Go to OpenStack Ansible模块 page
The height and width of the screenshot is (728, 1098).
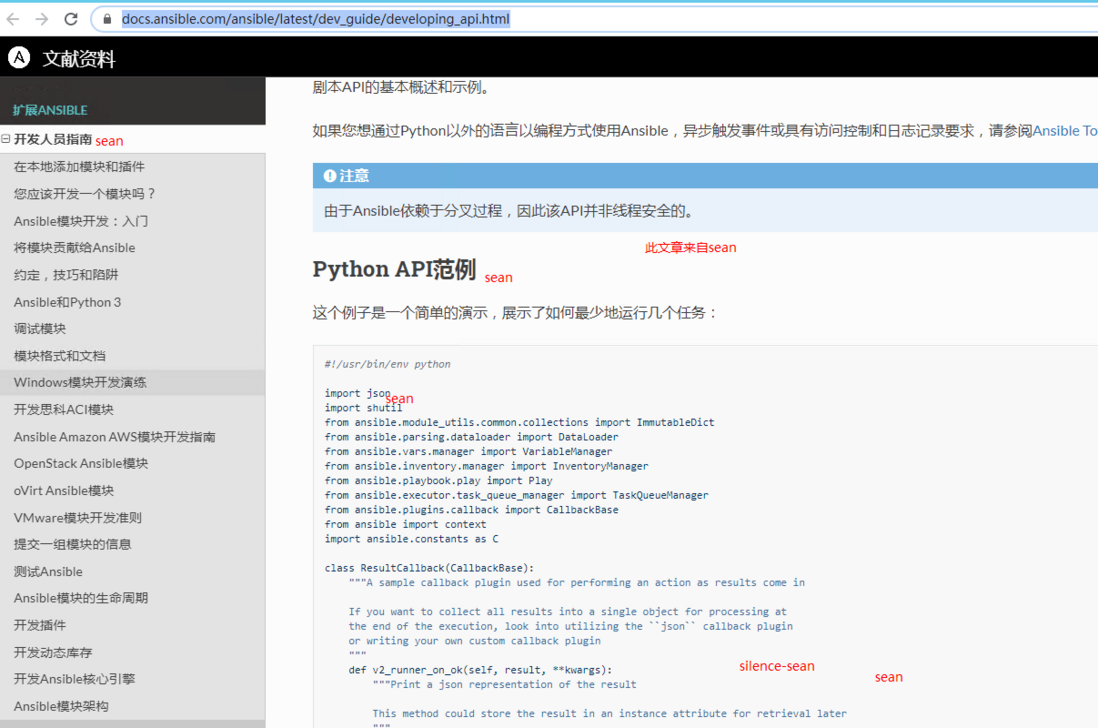[81, 463]
